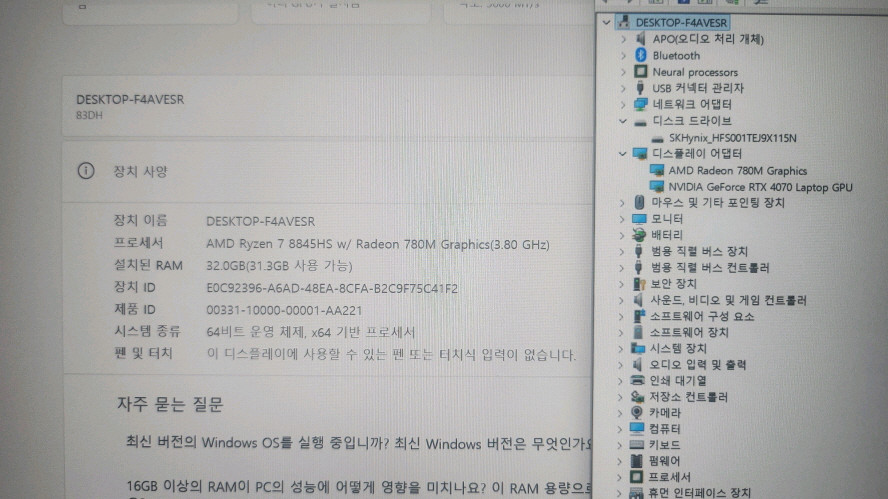
Task: Click the 보안 장치 icon
Action: tap(639, 283)
